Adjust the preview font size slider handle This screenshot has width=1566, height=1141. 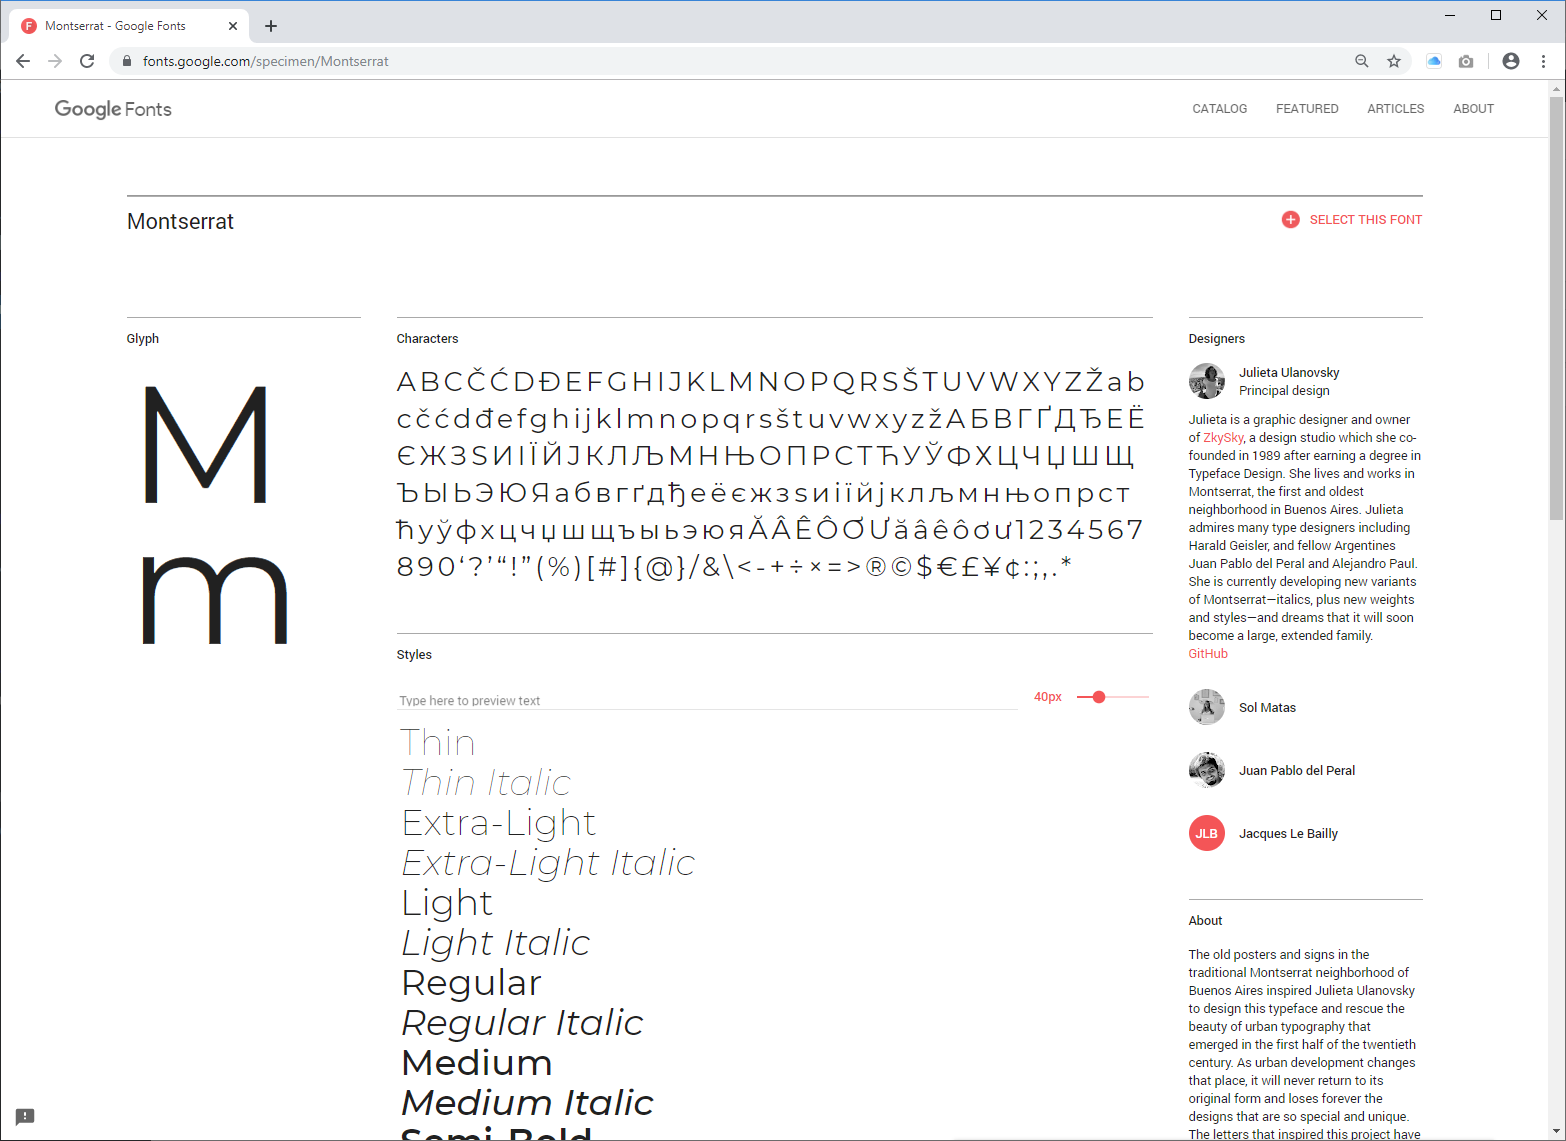(1099, 697)
